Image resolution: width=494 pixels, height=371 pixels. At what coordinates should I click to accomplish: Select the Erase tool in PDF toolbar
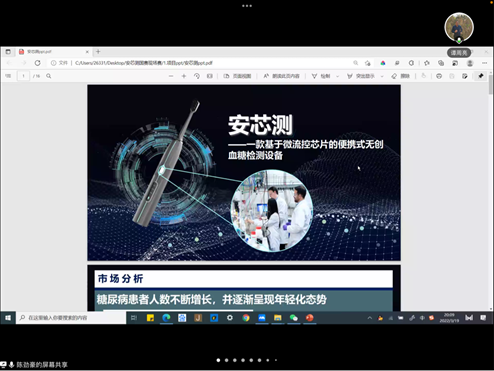[x=400, y=76]
